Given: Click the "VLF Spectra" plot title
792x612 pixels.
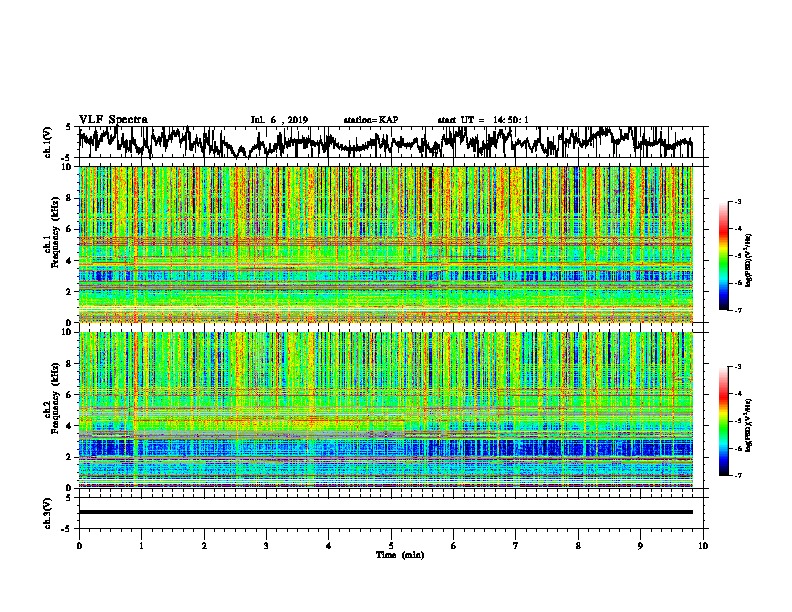Looking at the screenshot, I should (113, 120).
